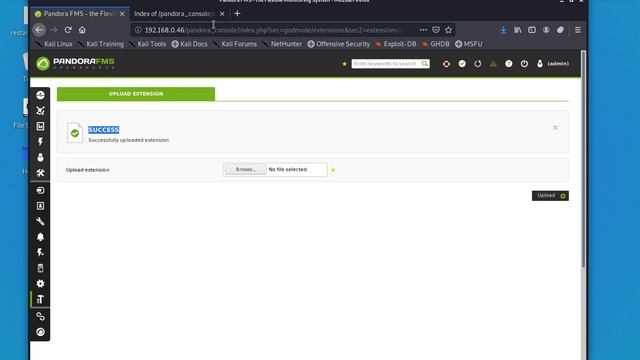
Task: Select the Upload Extension tab
Action: [136, 94]
